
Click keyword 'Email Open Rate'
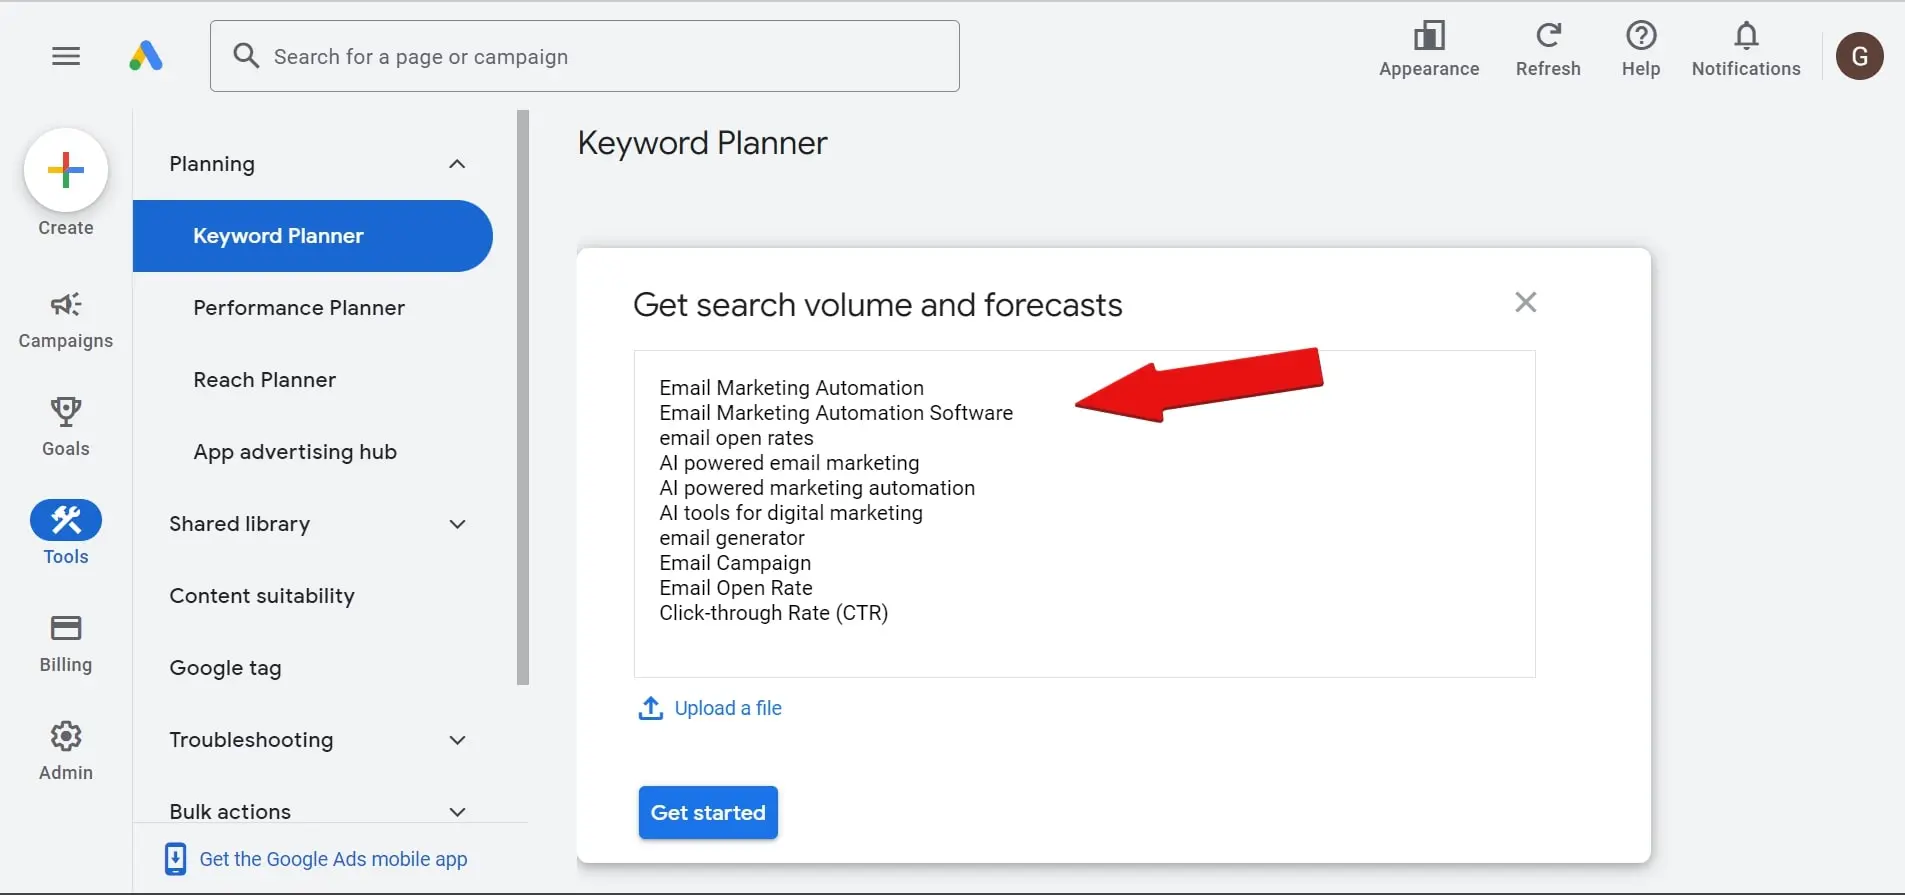[736, 588]
